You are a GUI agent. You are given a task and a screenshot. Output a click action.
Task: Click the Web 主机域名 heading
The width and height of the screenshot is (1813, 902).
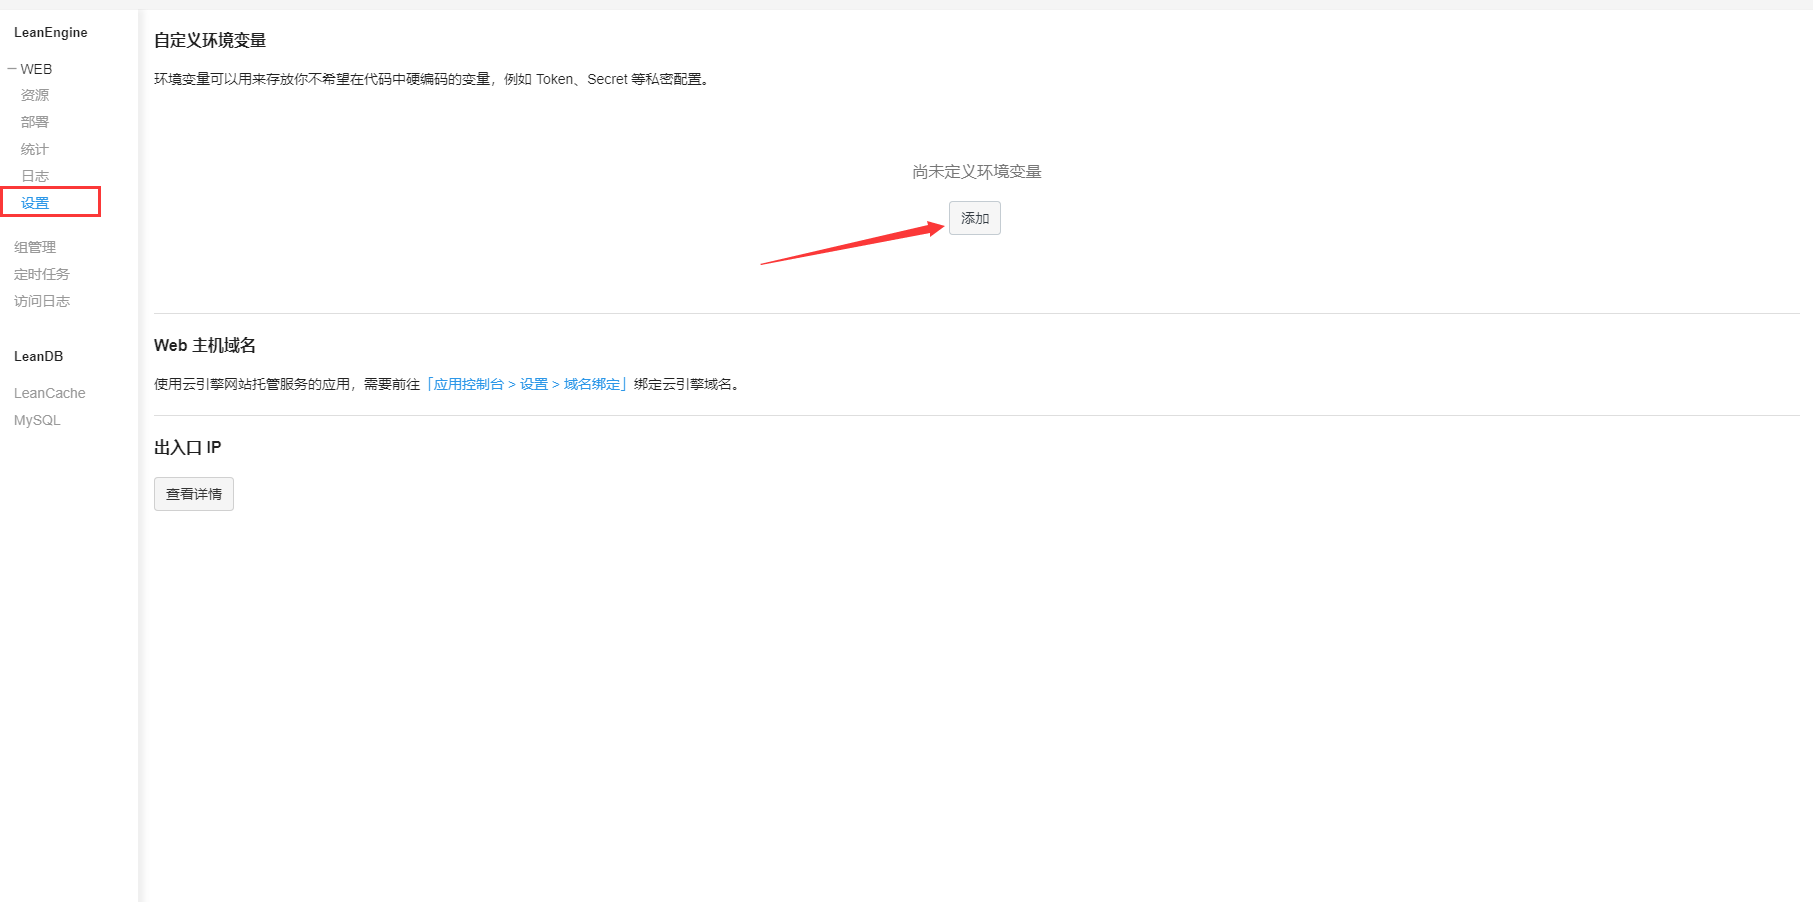pyautogui.click(x=205, y=345)
